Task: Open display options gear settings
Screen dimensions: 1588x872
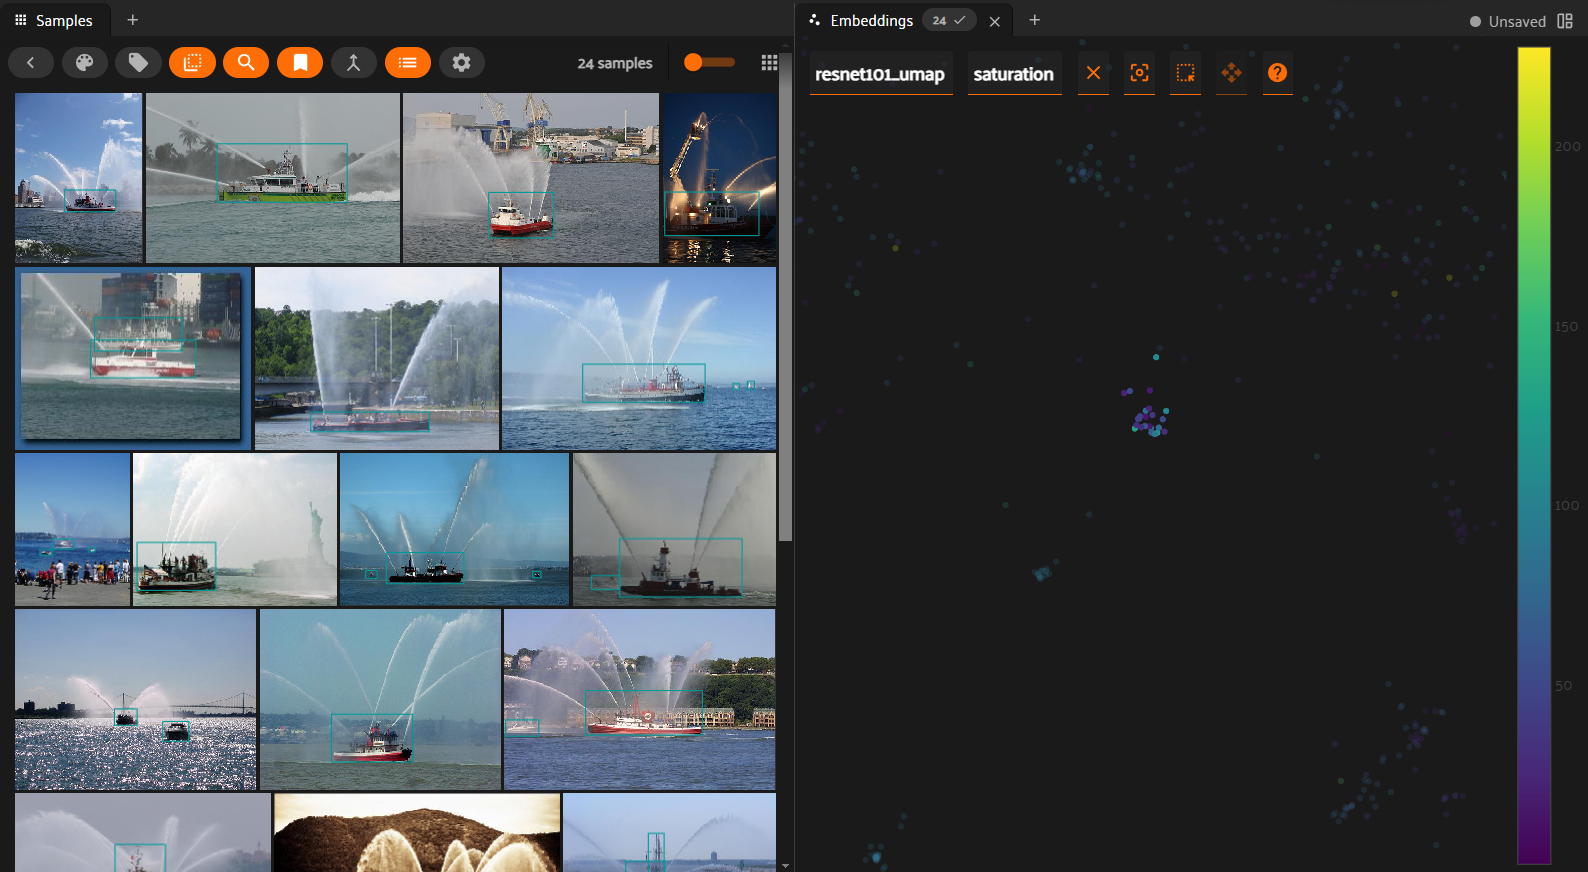Action: 461,63
